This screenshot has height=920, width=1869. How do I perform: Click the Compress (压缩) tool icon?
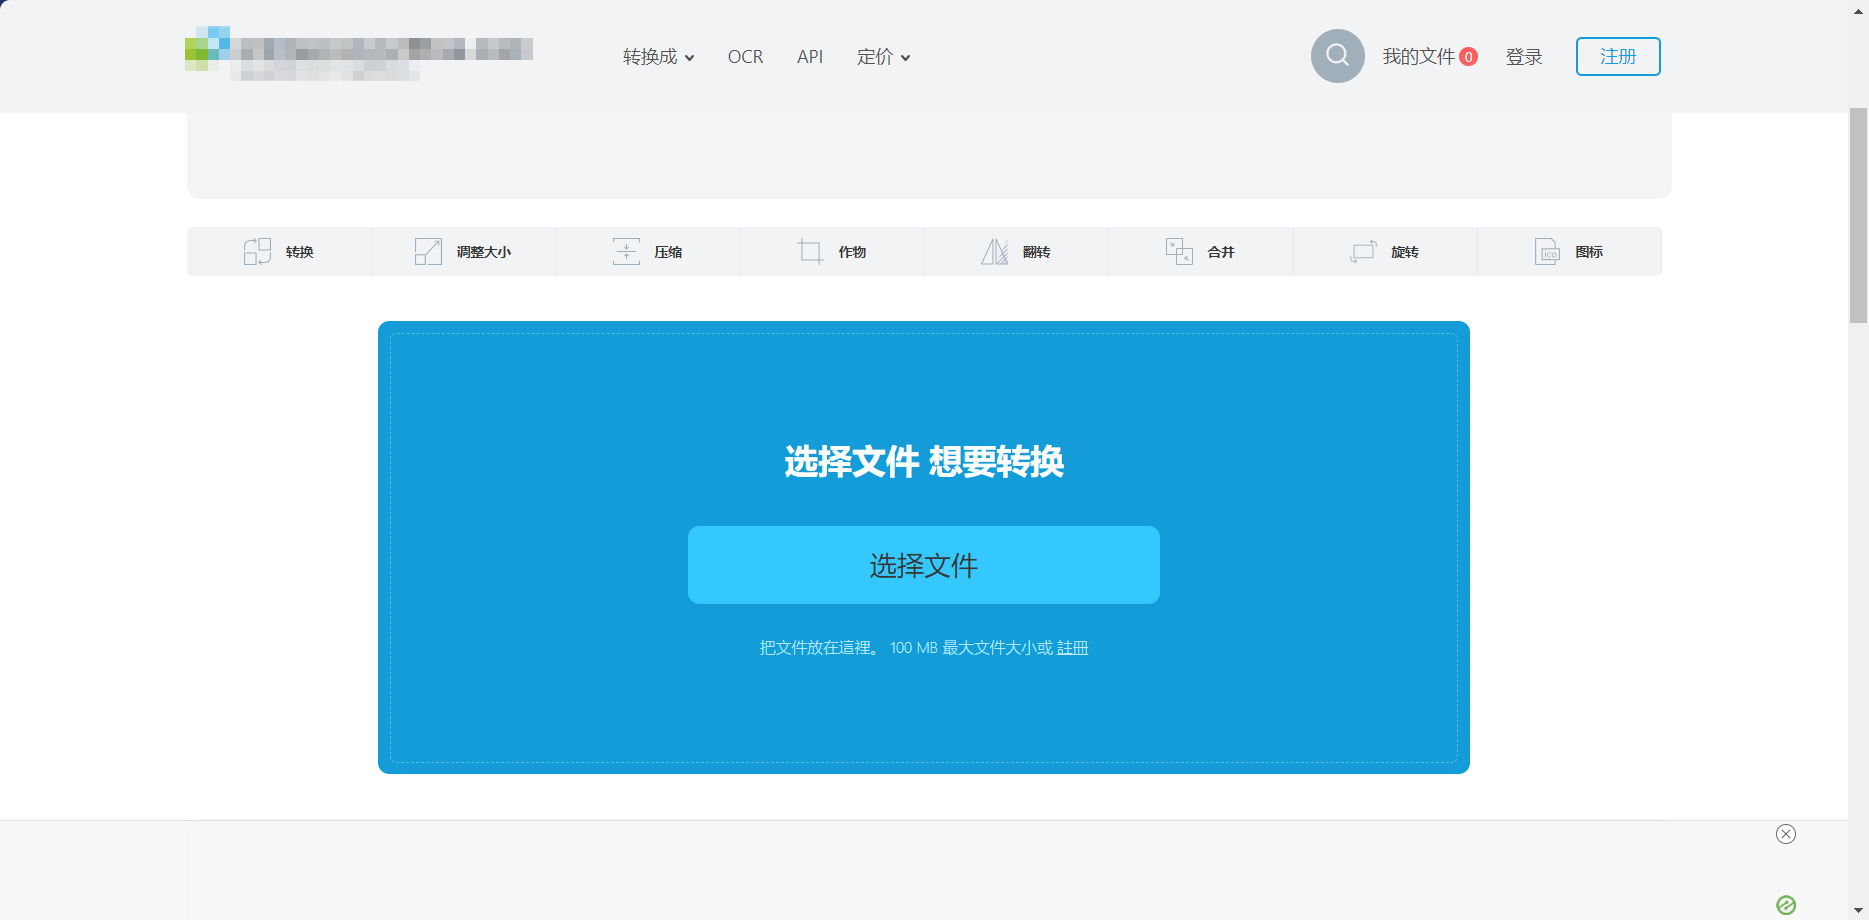[626, 251]
